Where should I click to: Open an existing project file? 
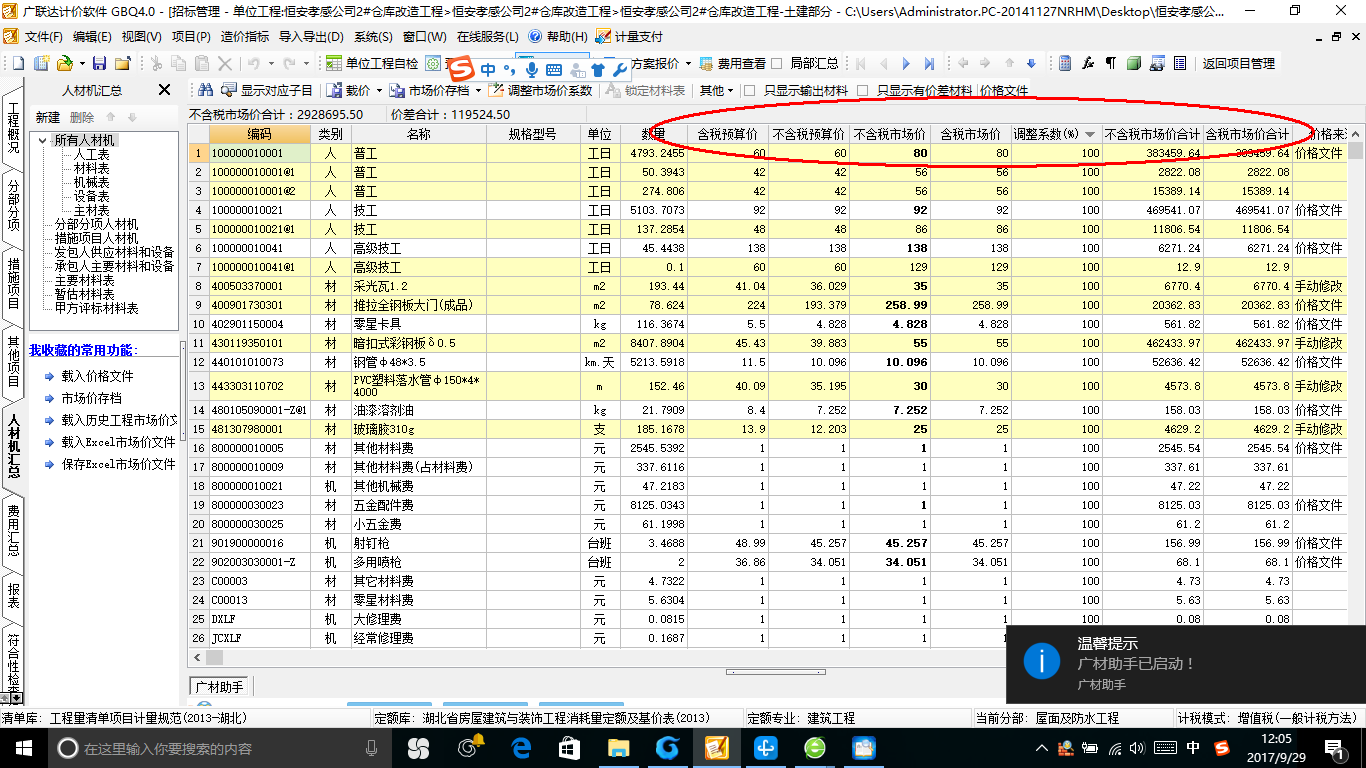click(63, 63)
